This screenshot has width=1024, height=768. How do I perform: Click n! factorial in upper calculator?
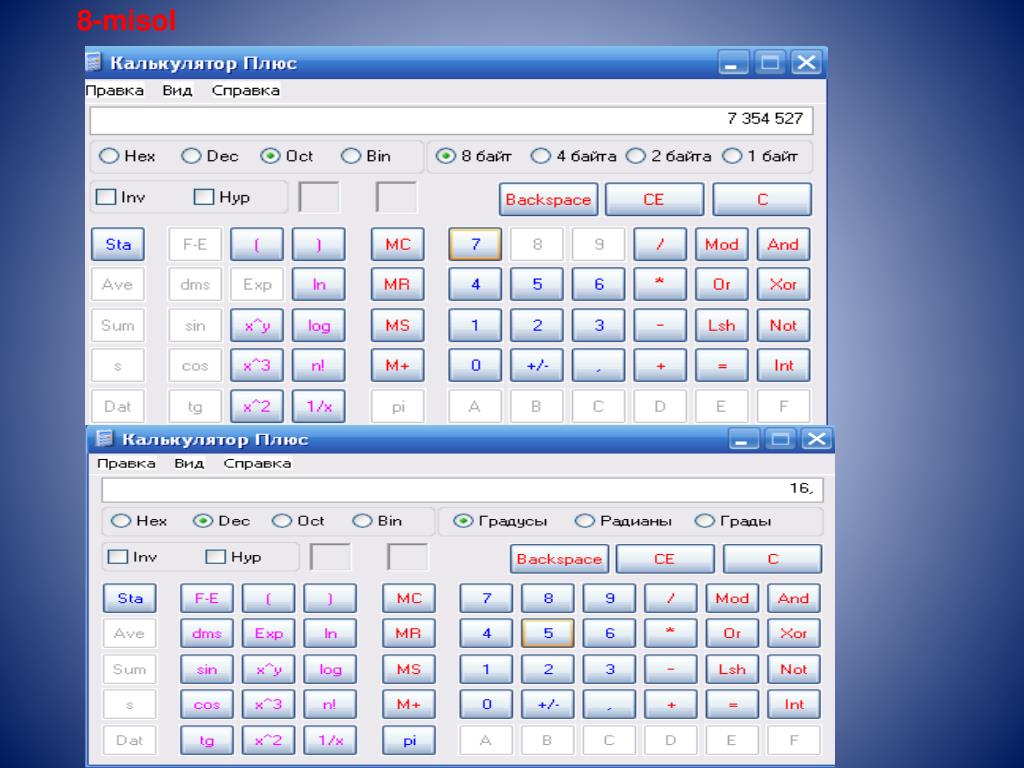(x=319, y=366)
